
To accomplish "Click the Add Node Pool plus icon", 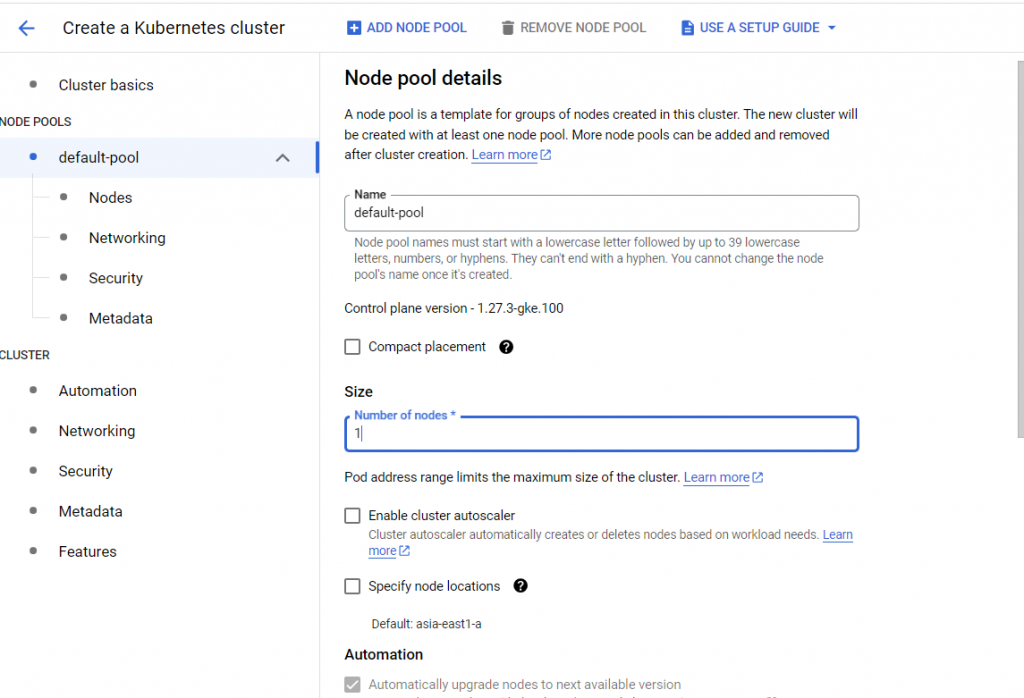I will (x=353, y=28).
